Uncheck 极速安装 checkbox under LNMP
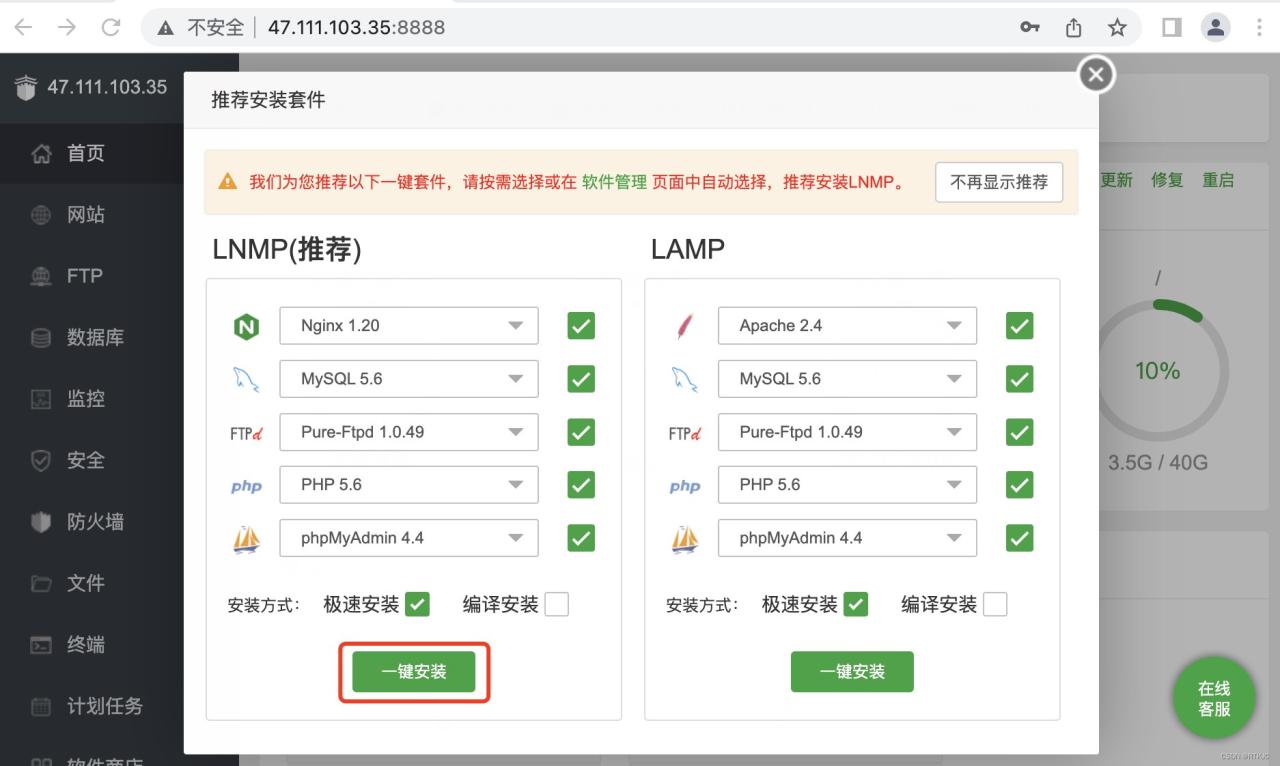The width and height of the screenshot is (1280, 766). point(417,604)
